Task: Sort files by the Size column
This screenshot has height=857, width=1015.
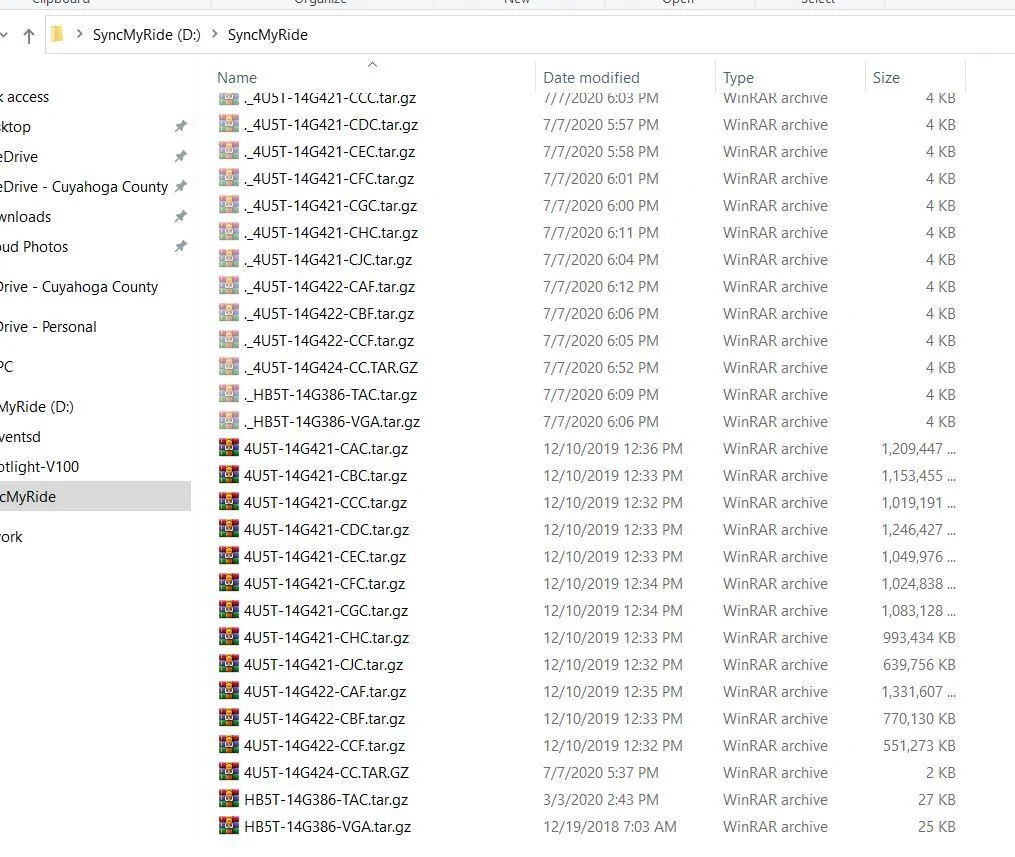Action: point(886,78)
